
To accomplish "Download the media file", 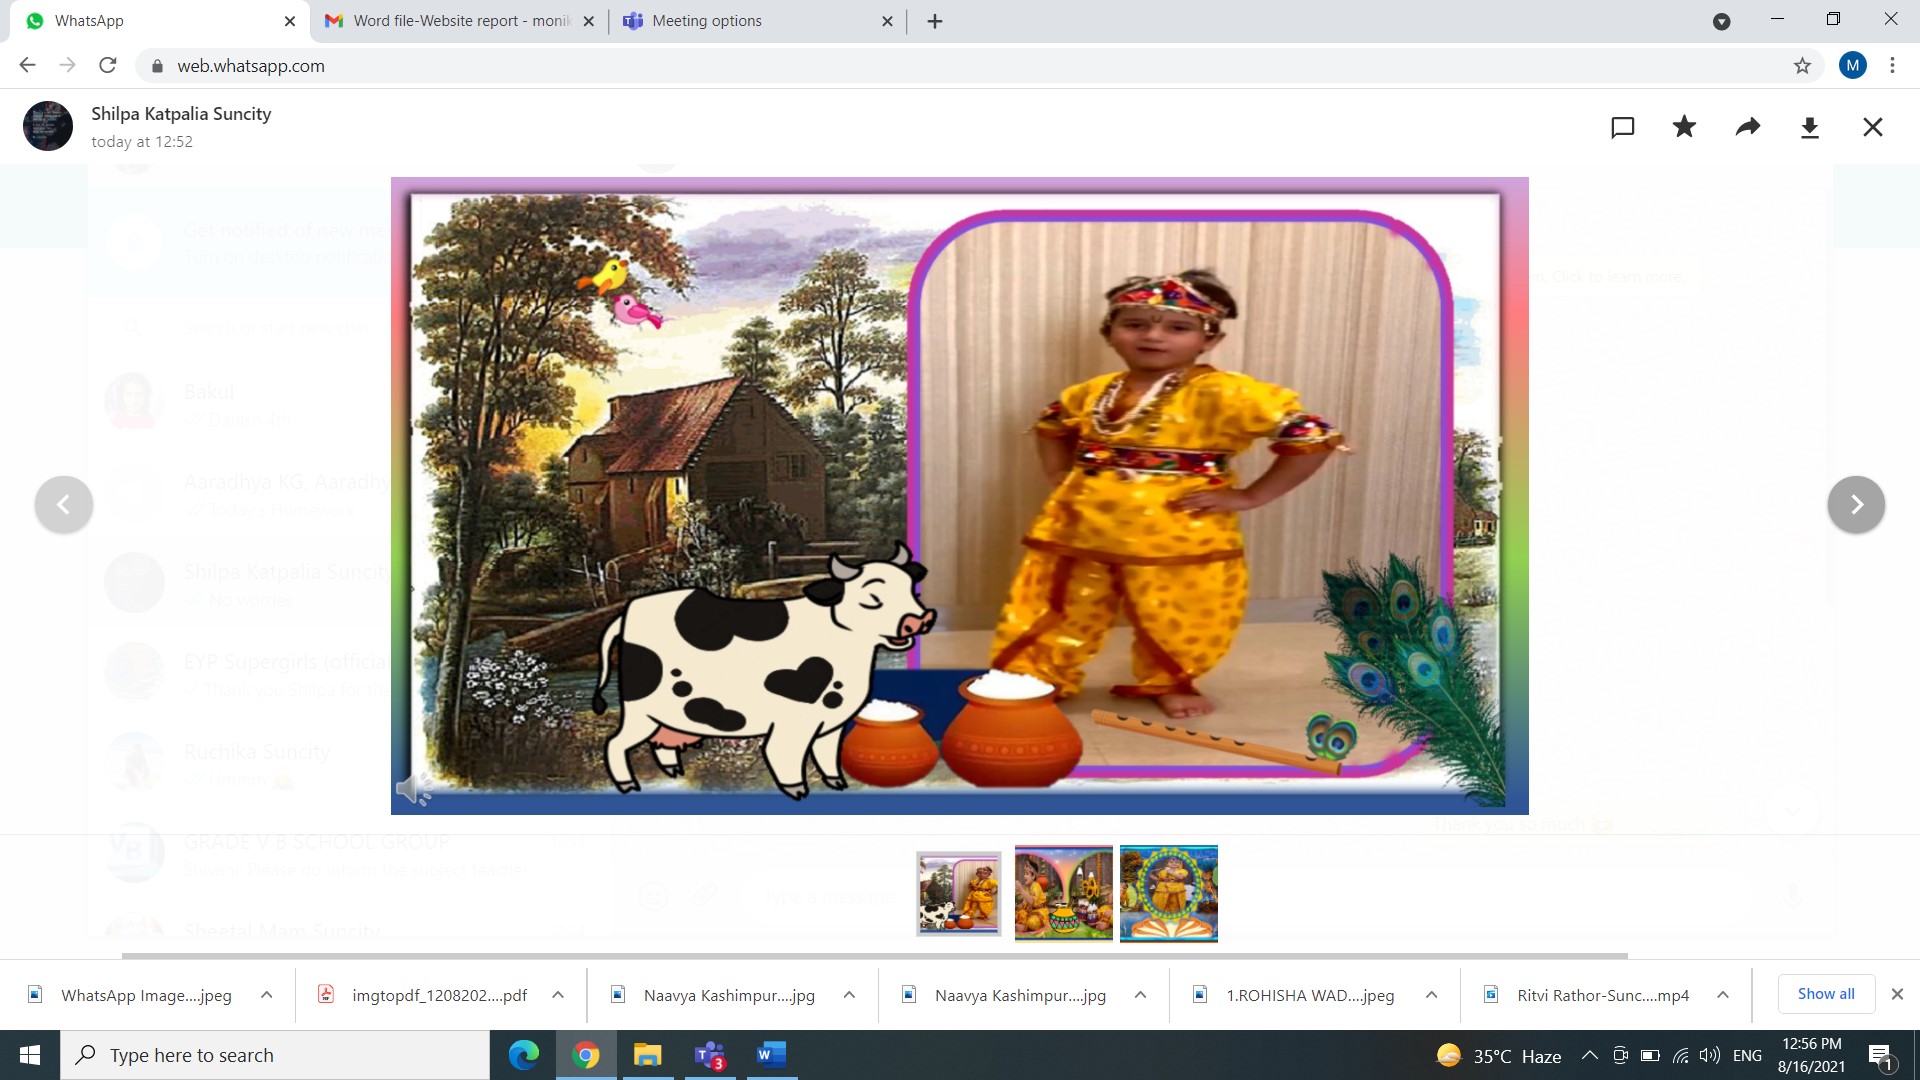I will 1810,127.
